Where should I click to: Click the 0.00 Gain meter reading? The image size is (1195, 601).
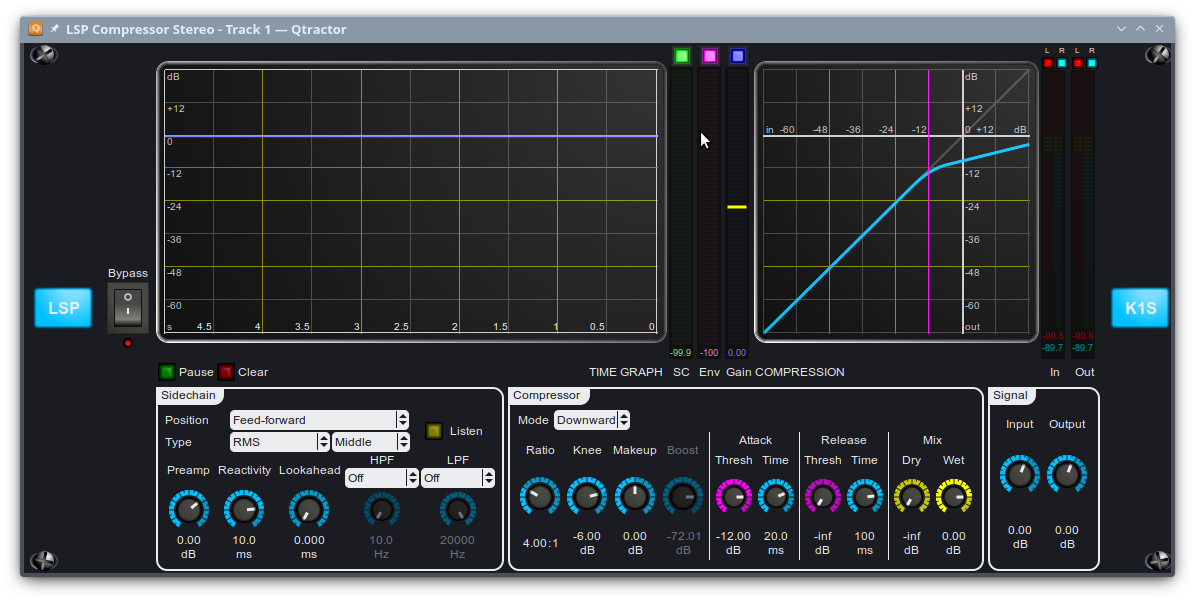[x=737, y=353]
